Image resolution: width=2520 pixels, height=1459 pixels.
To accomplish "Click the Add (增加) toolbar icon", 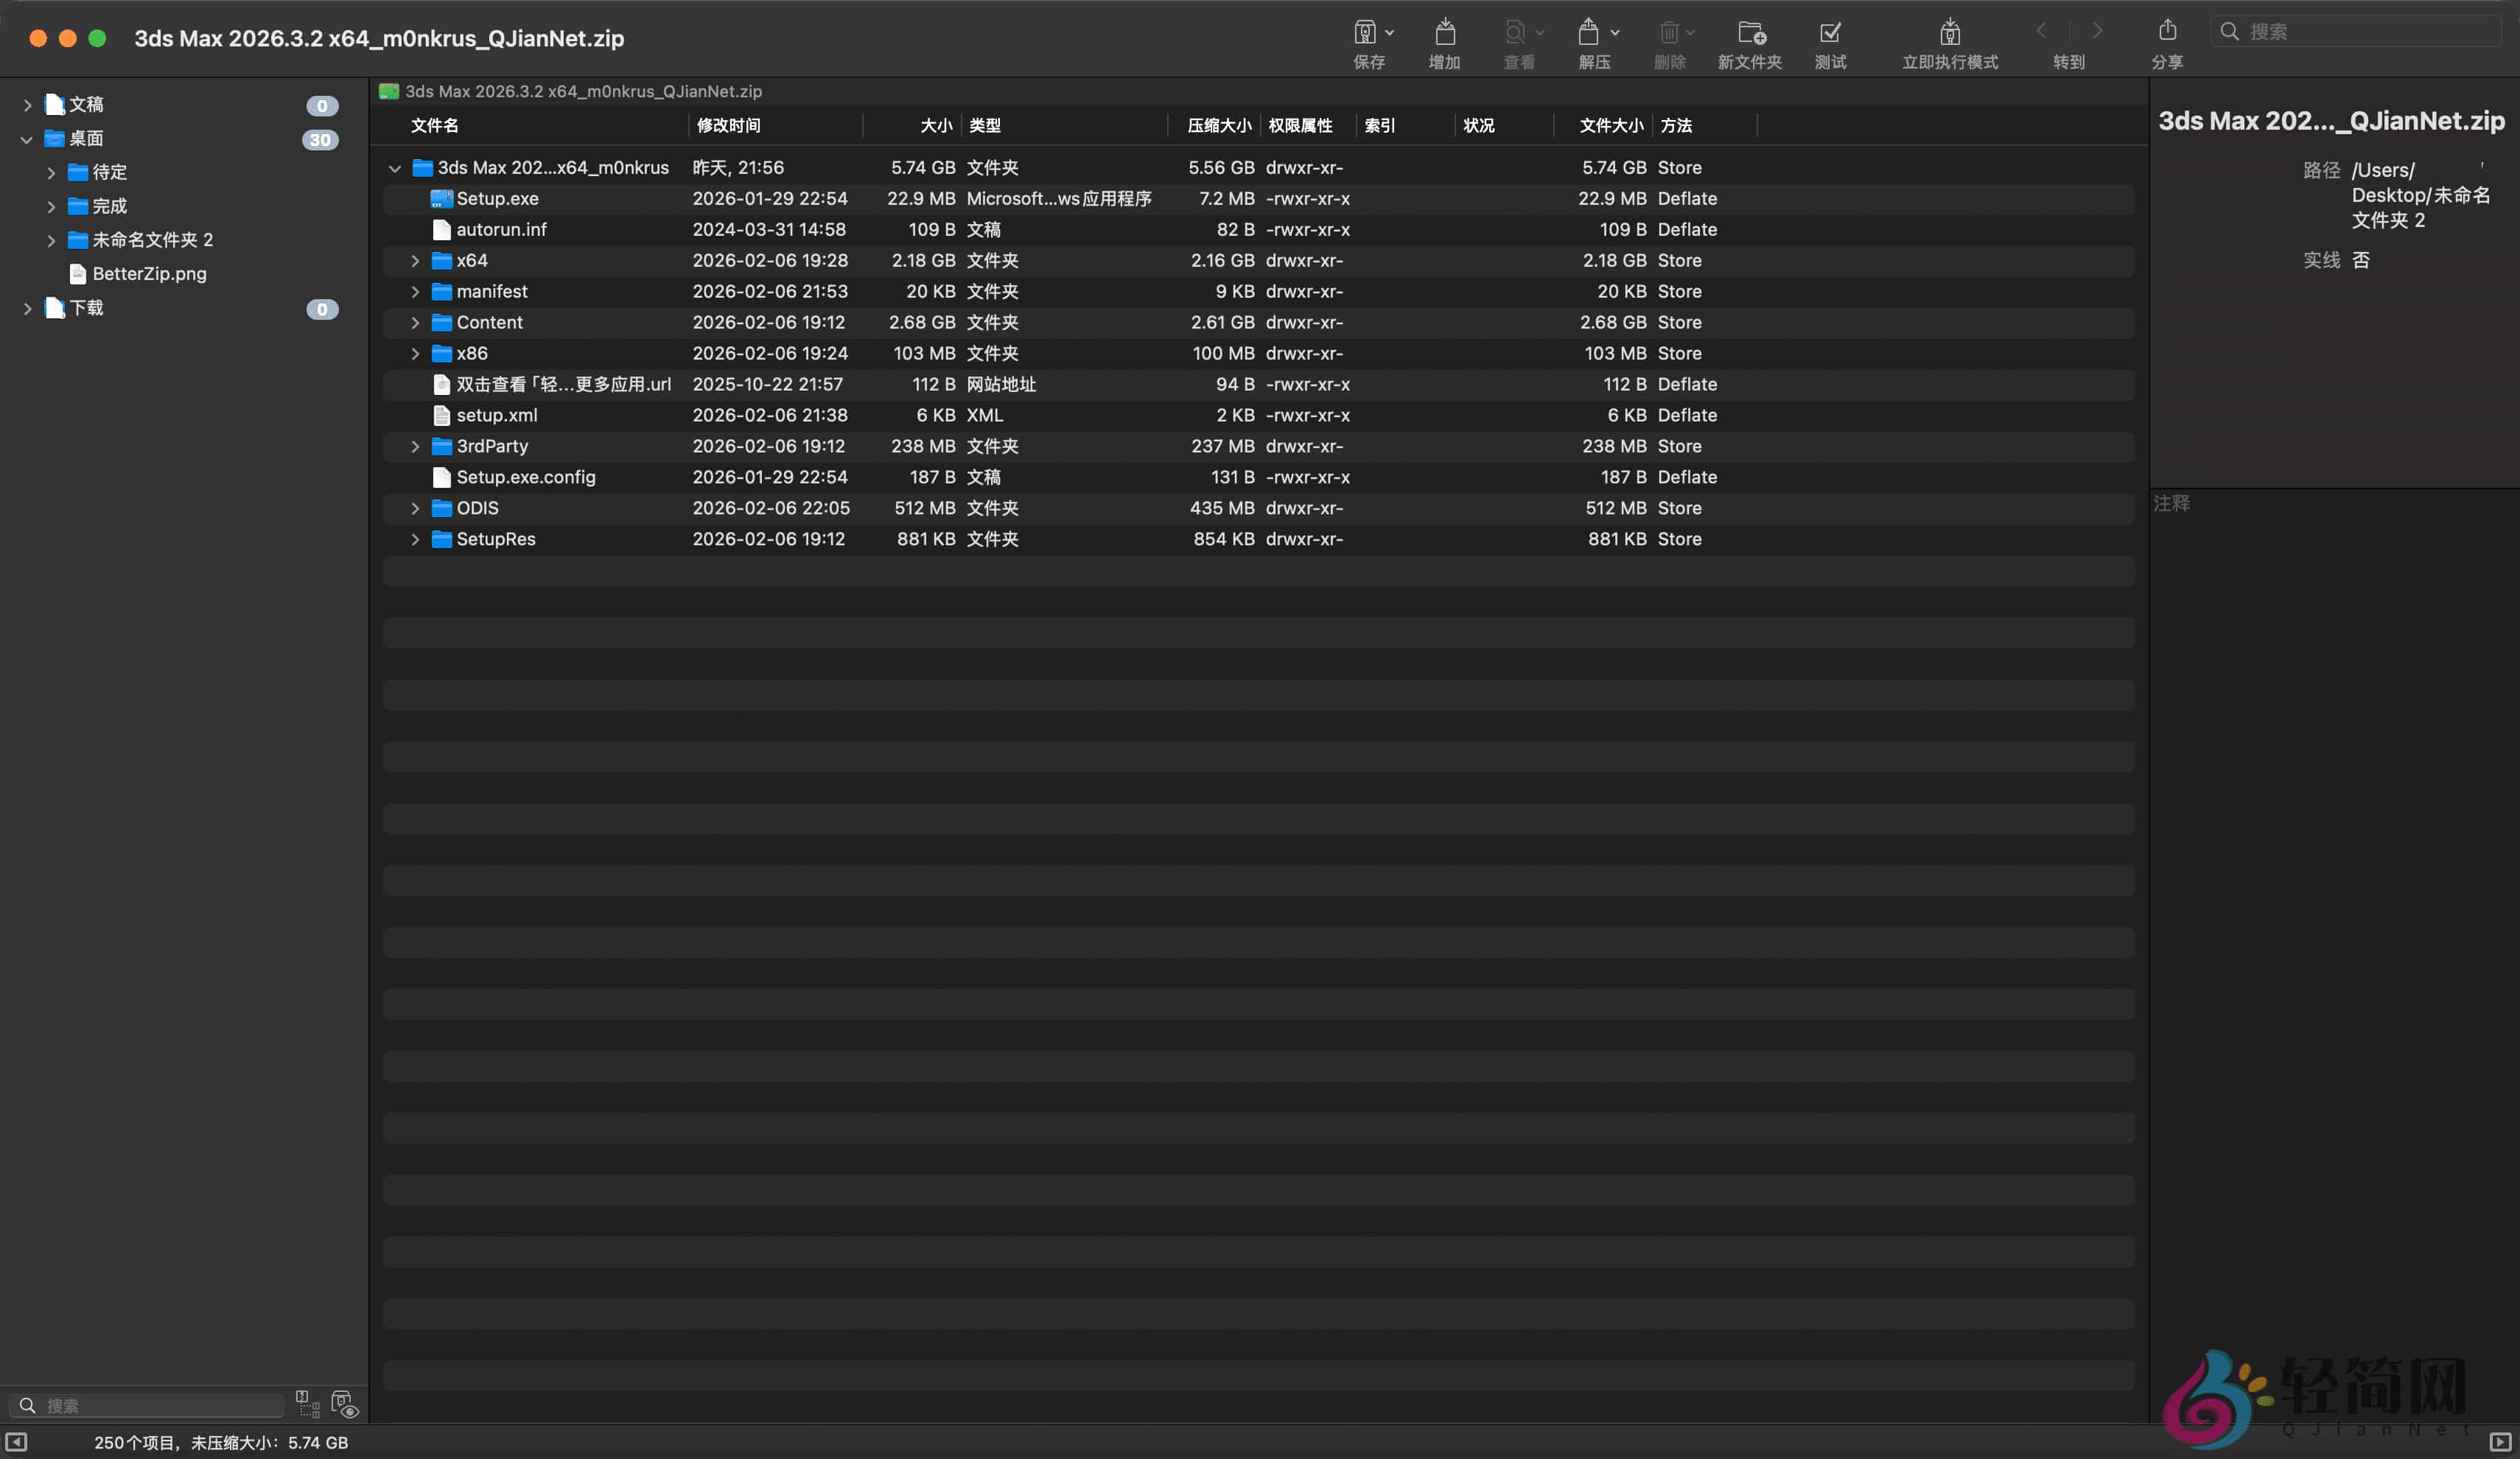I will point(1444,33).
